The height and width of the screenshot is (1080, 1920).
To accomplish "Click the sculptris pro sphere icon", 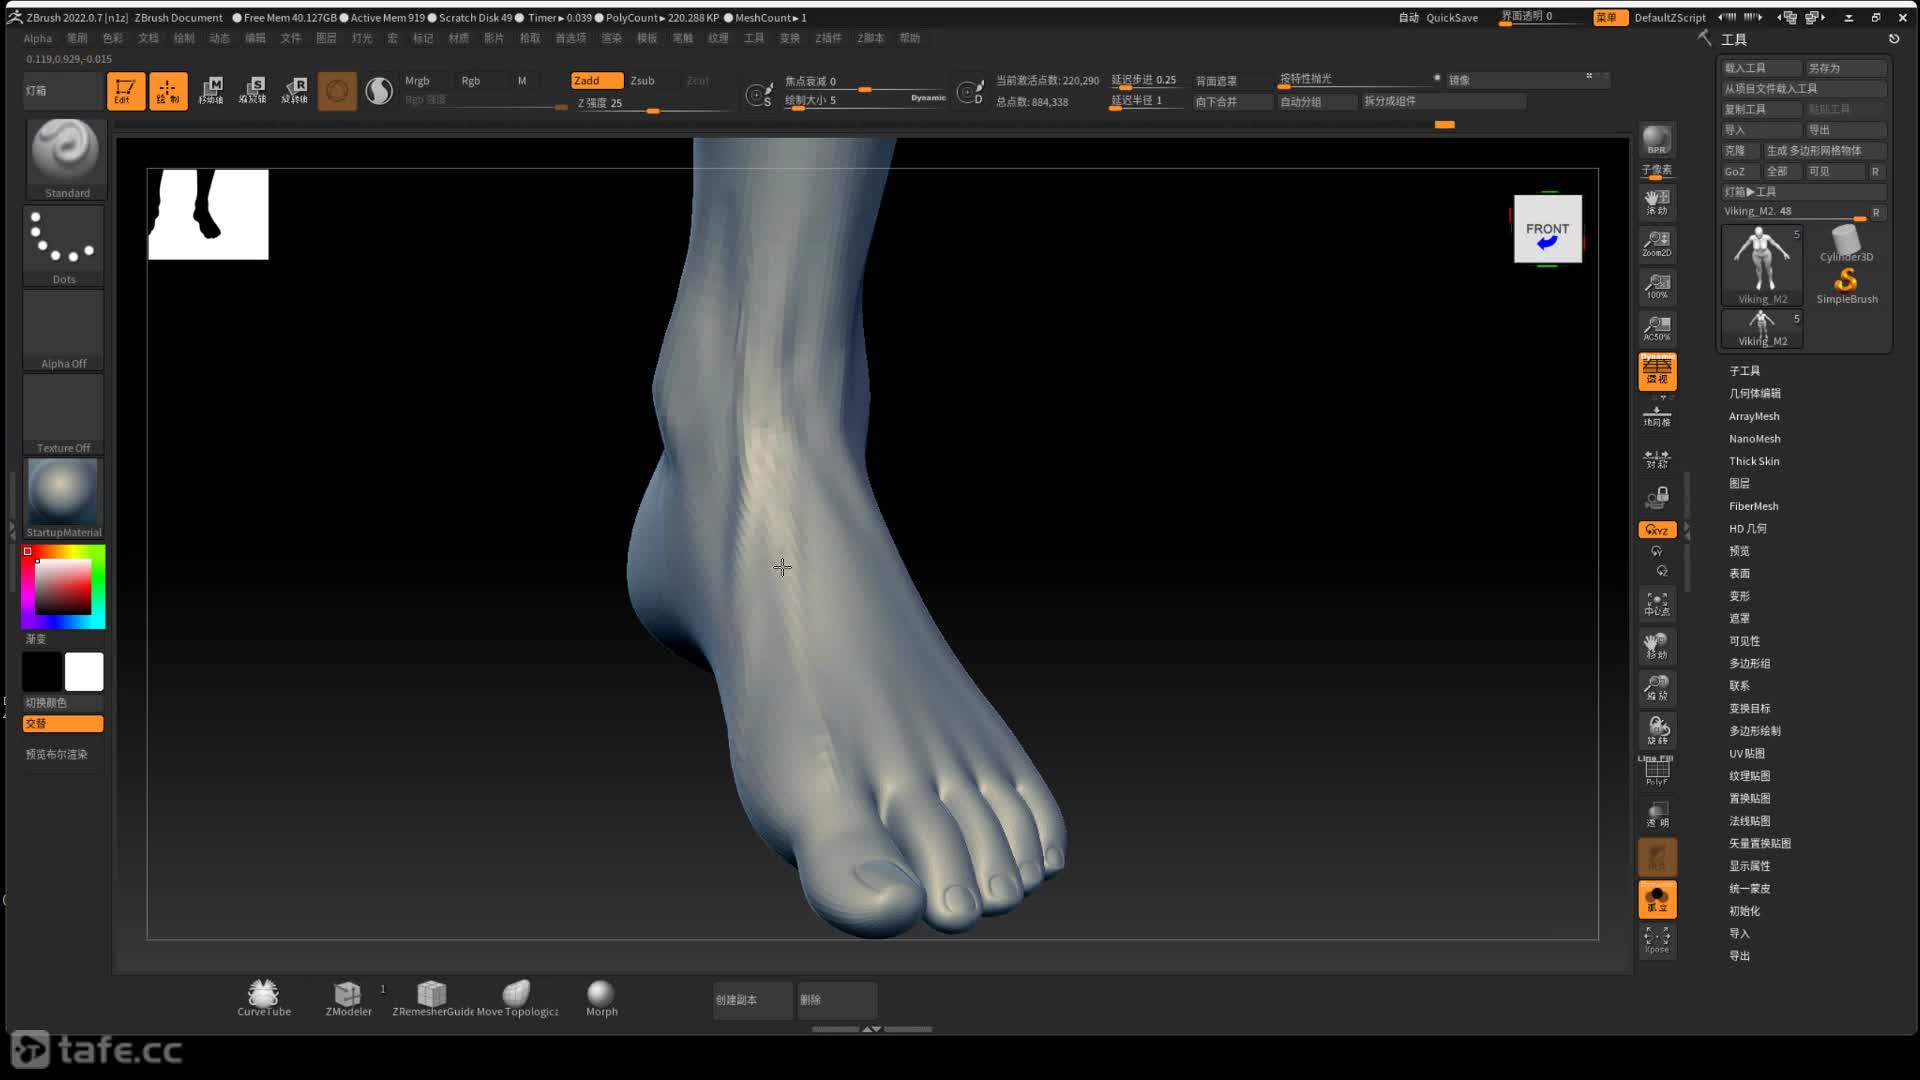I will coord(379,91).
